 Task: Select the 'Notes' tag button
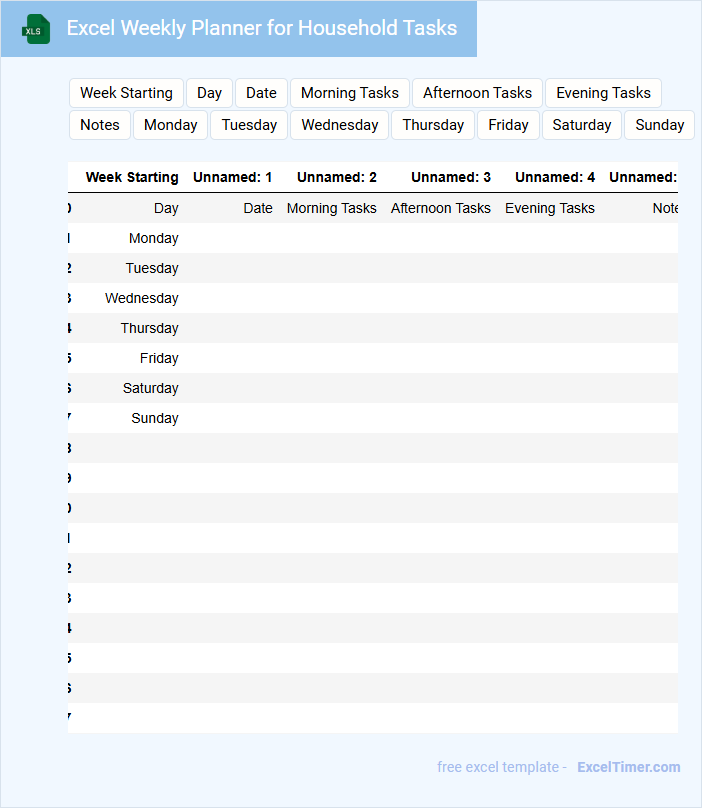(x=100, y=125)
